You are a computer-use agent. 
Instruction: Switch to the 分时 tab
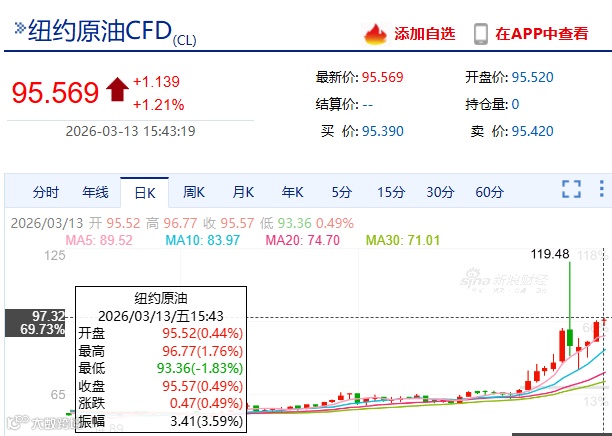pos(46,192)
